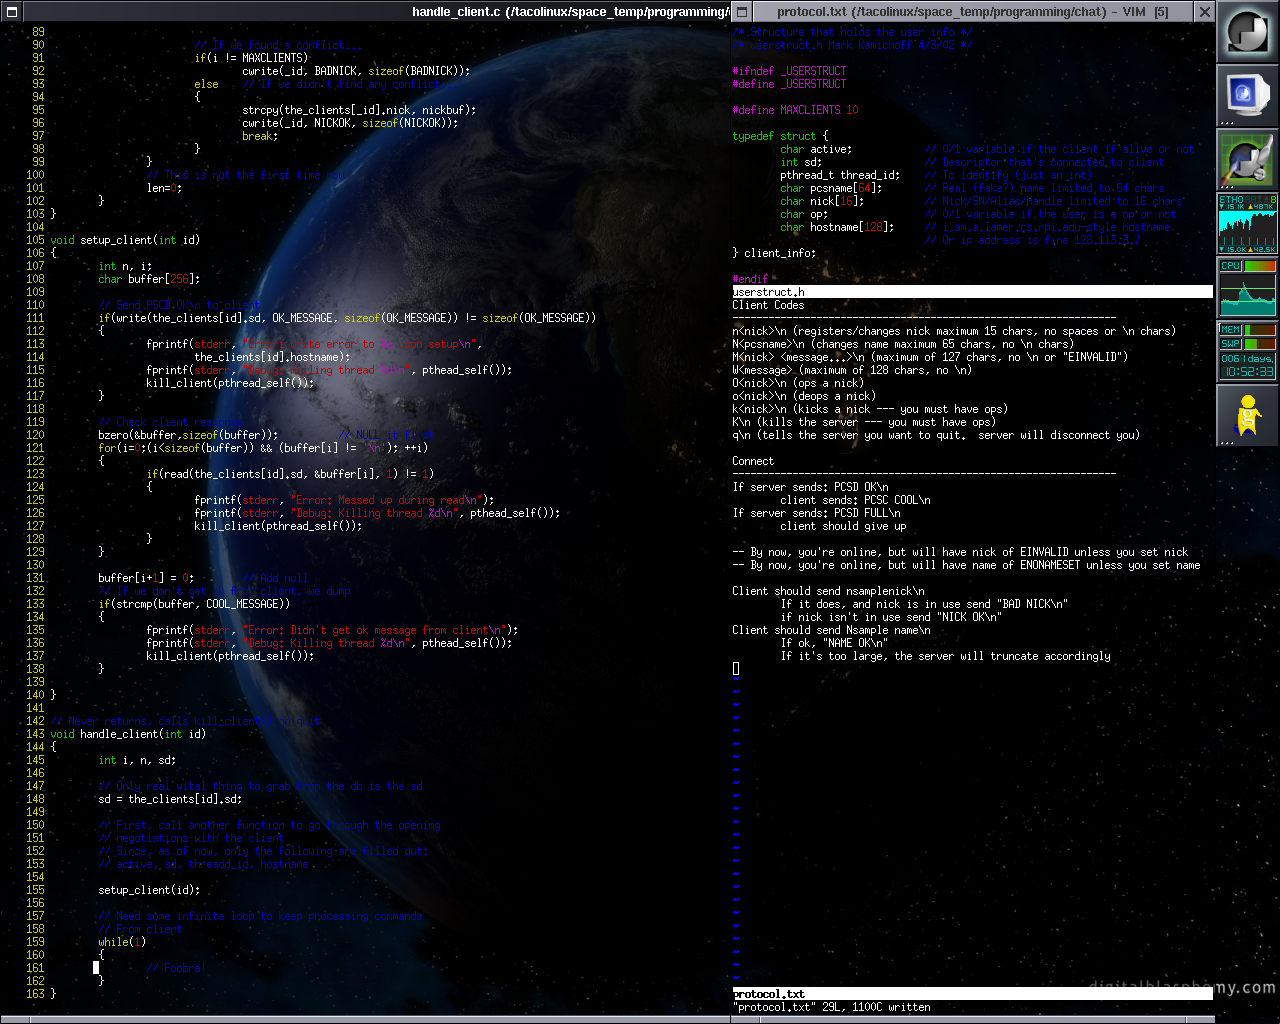Viewport: 1280px width, 1024px height.
Task: Open the yellow GAIM messenger dock icon
Action: pyautogui.click(x=1247, y=415)
